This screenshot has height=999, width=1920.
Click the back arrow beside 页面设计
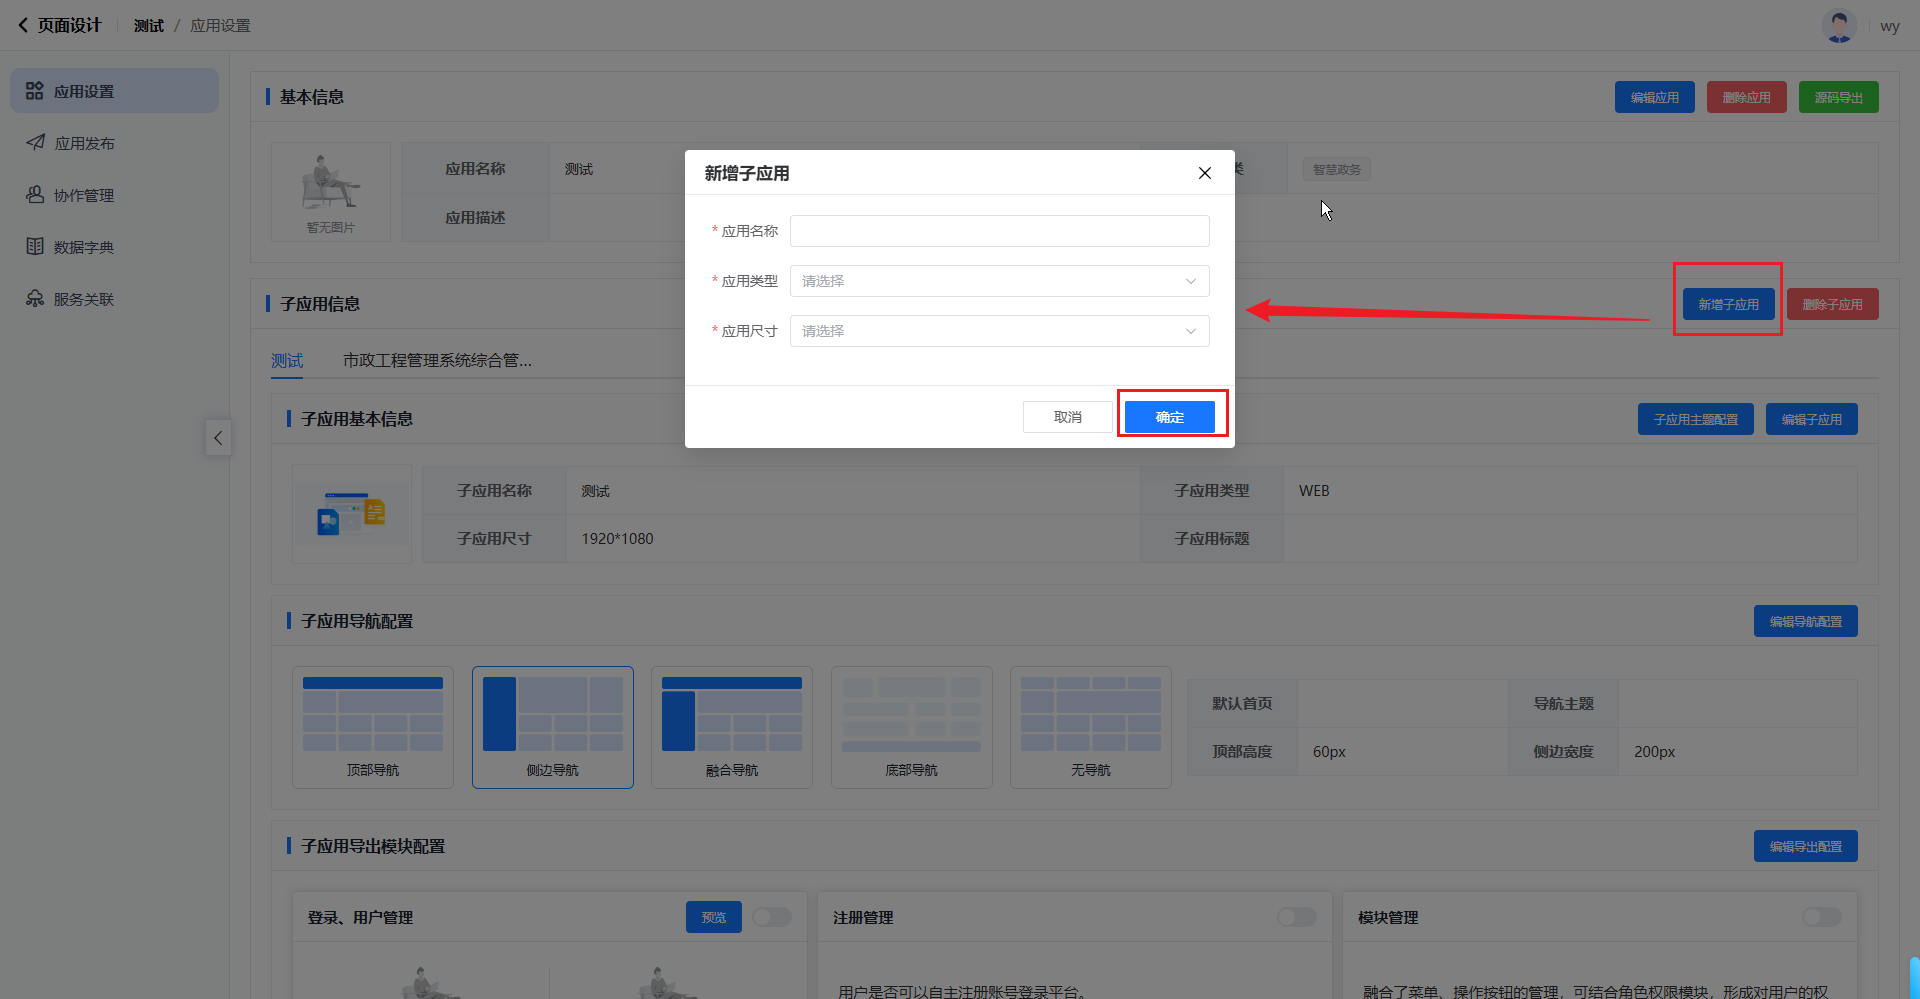(22, 25)
